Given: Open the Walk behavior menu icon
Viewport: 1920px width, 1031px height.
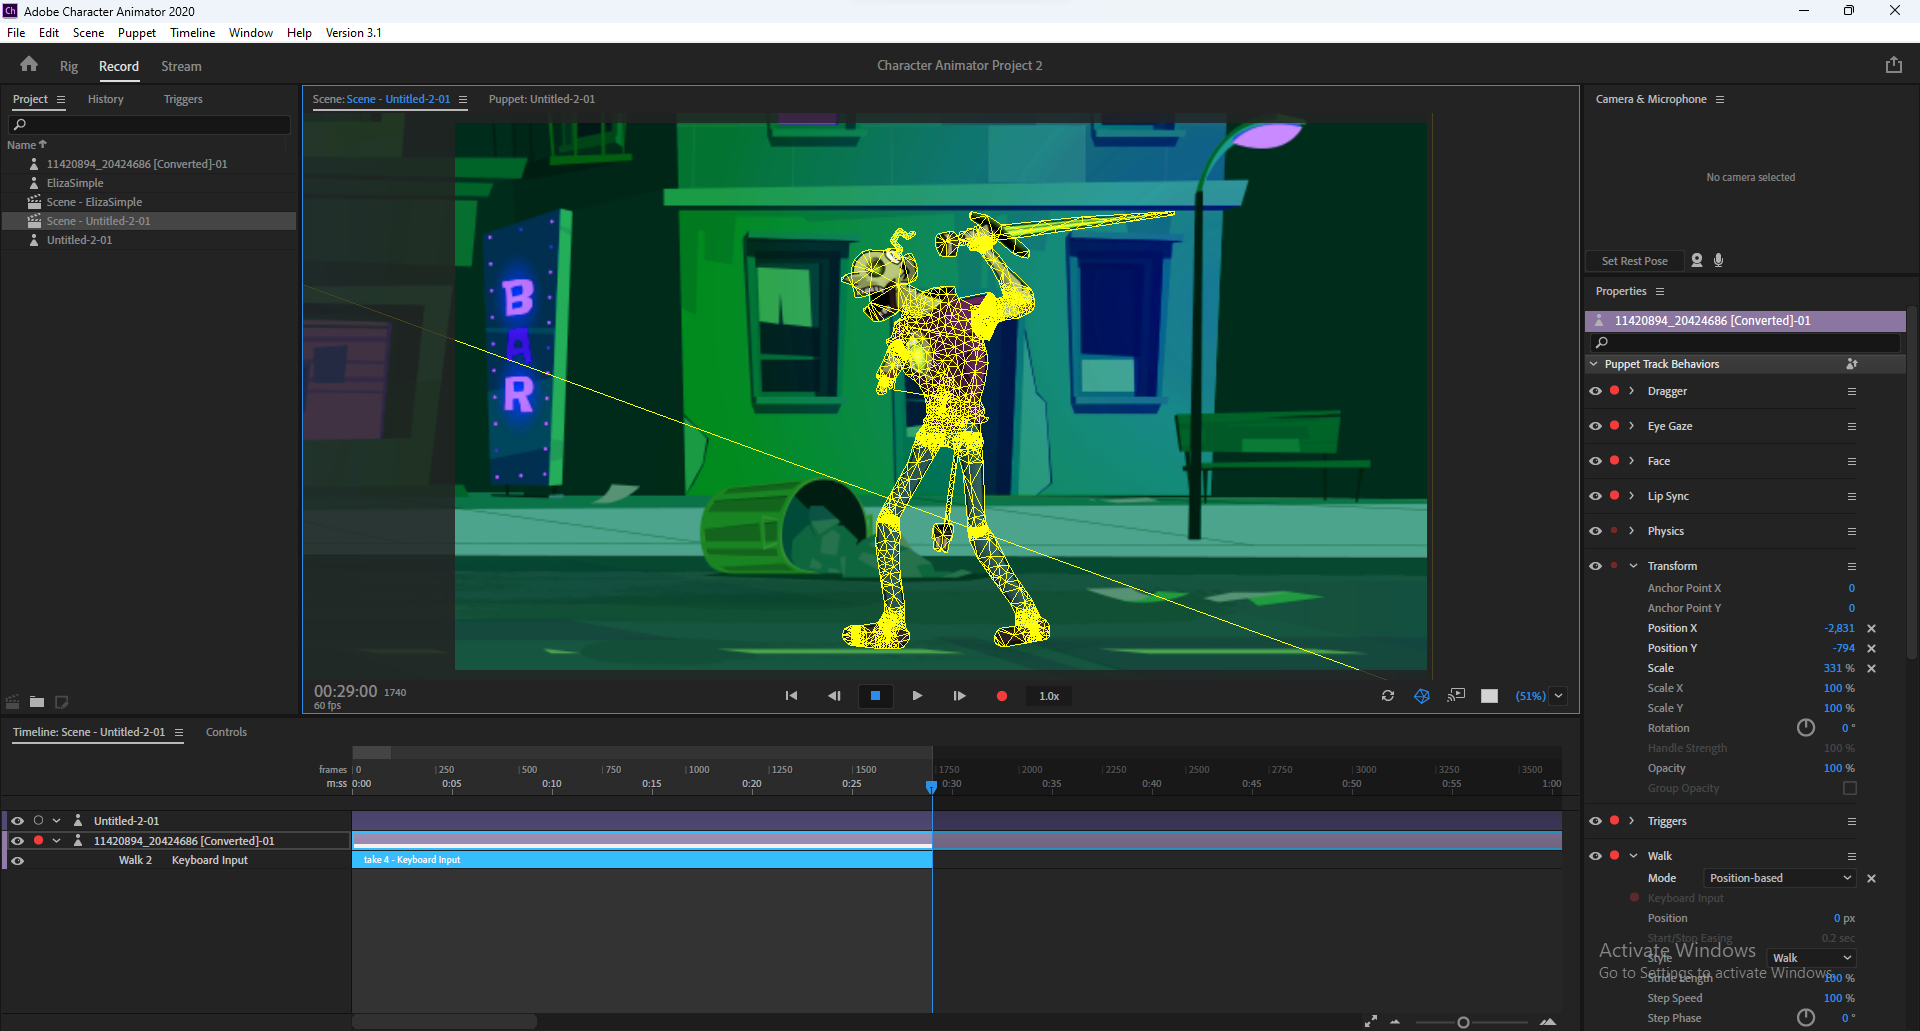Looking at the screenshot, I should [1852, 856].
